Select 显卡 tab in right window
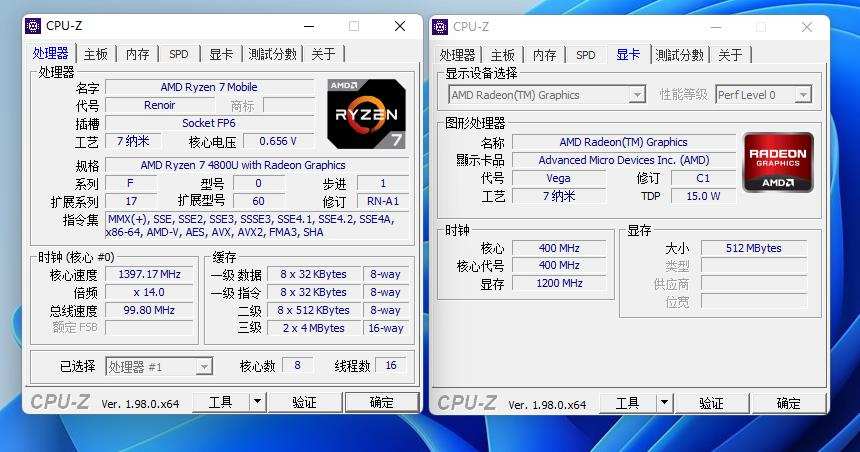 pyautogui.click(x=628, y=54)
